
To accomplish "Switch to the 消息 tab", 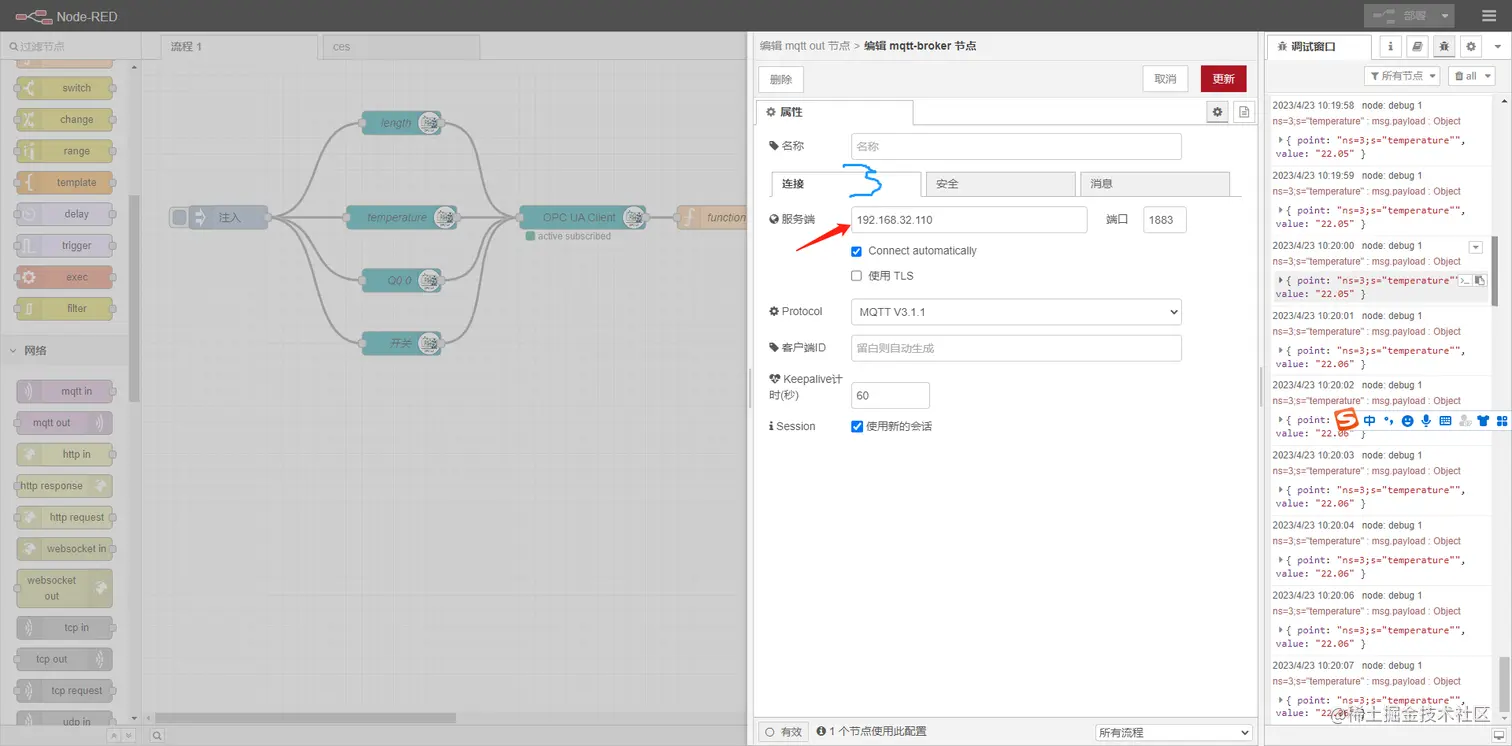I will tap(1154, 184).
